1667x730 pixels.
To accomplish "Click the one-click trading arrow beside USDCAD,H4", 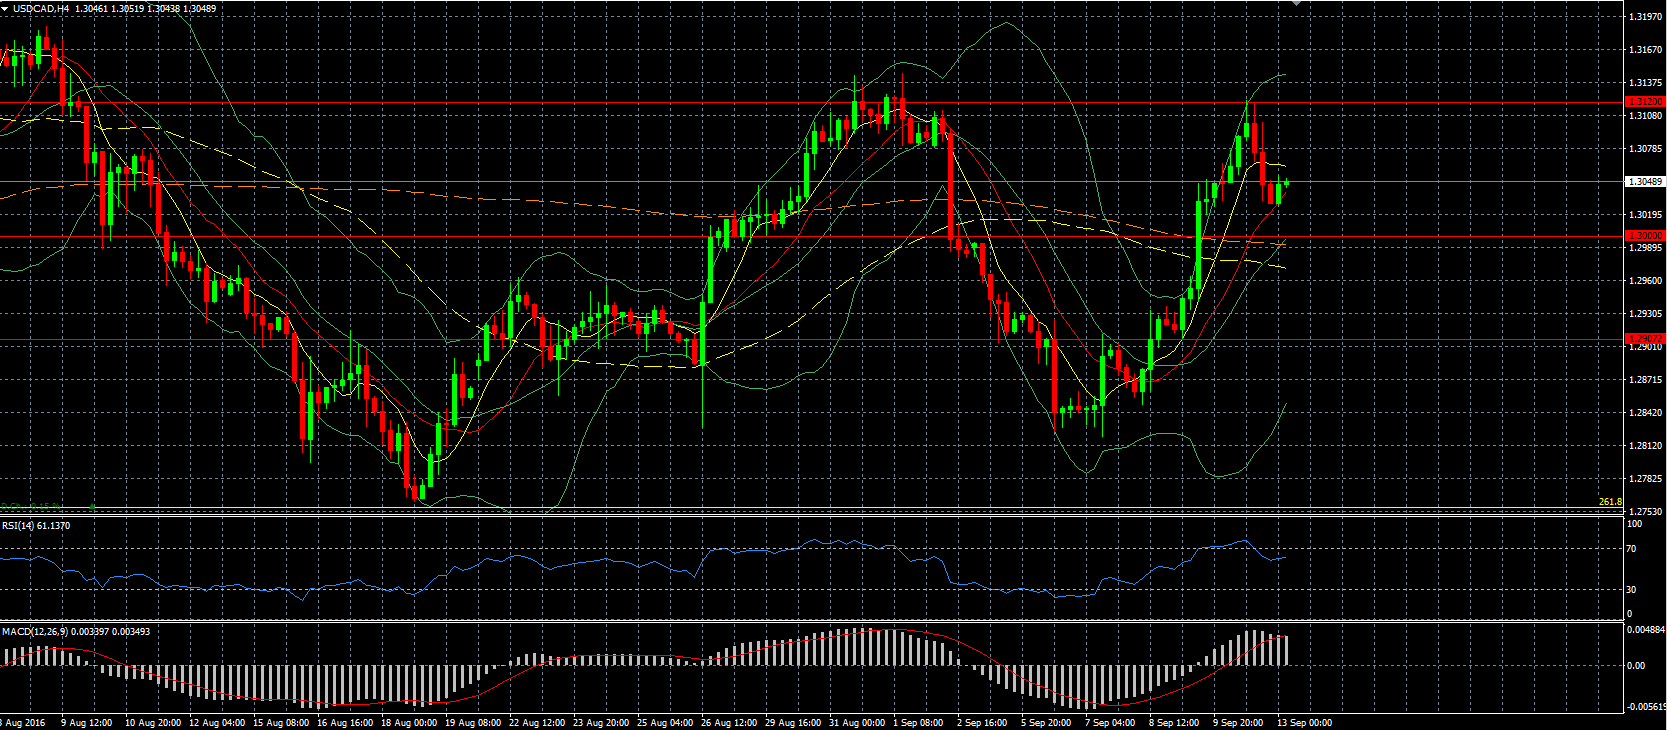I will click(x=5, y=9).
